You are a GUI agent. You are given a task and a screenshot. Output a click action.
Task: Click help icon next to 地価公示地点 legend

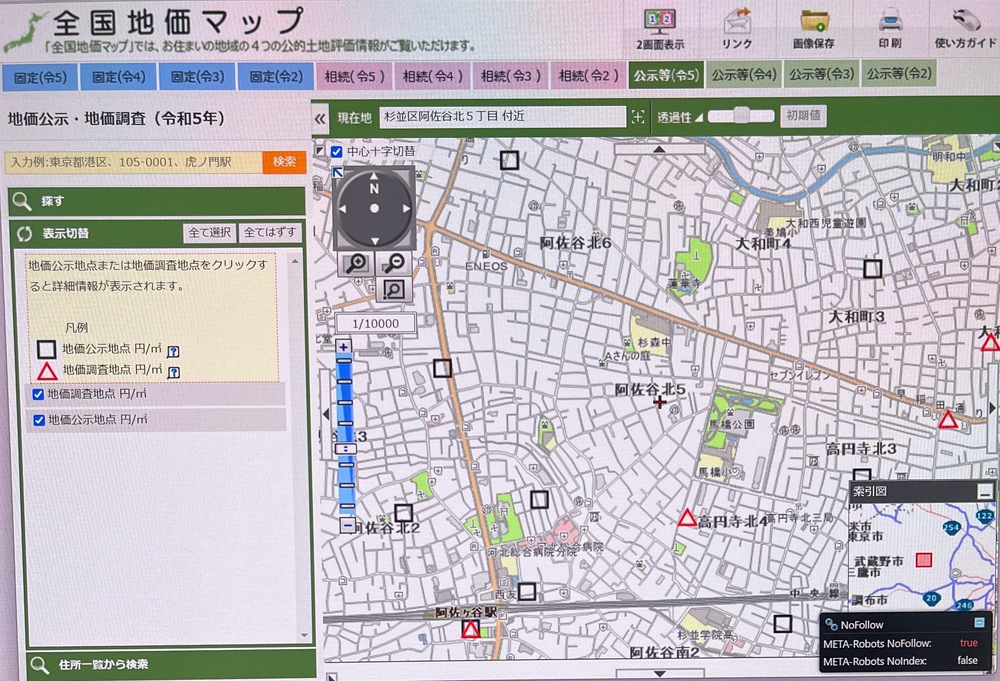click(173, 351)
